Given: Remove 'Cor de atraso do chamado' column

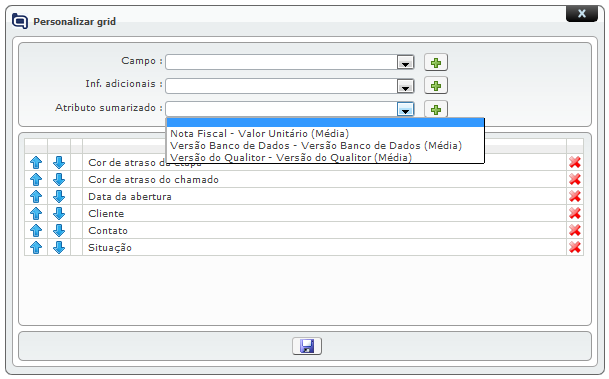Looking at the screenshot, I should (575, 179).
